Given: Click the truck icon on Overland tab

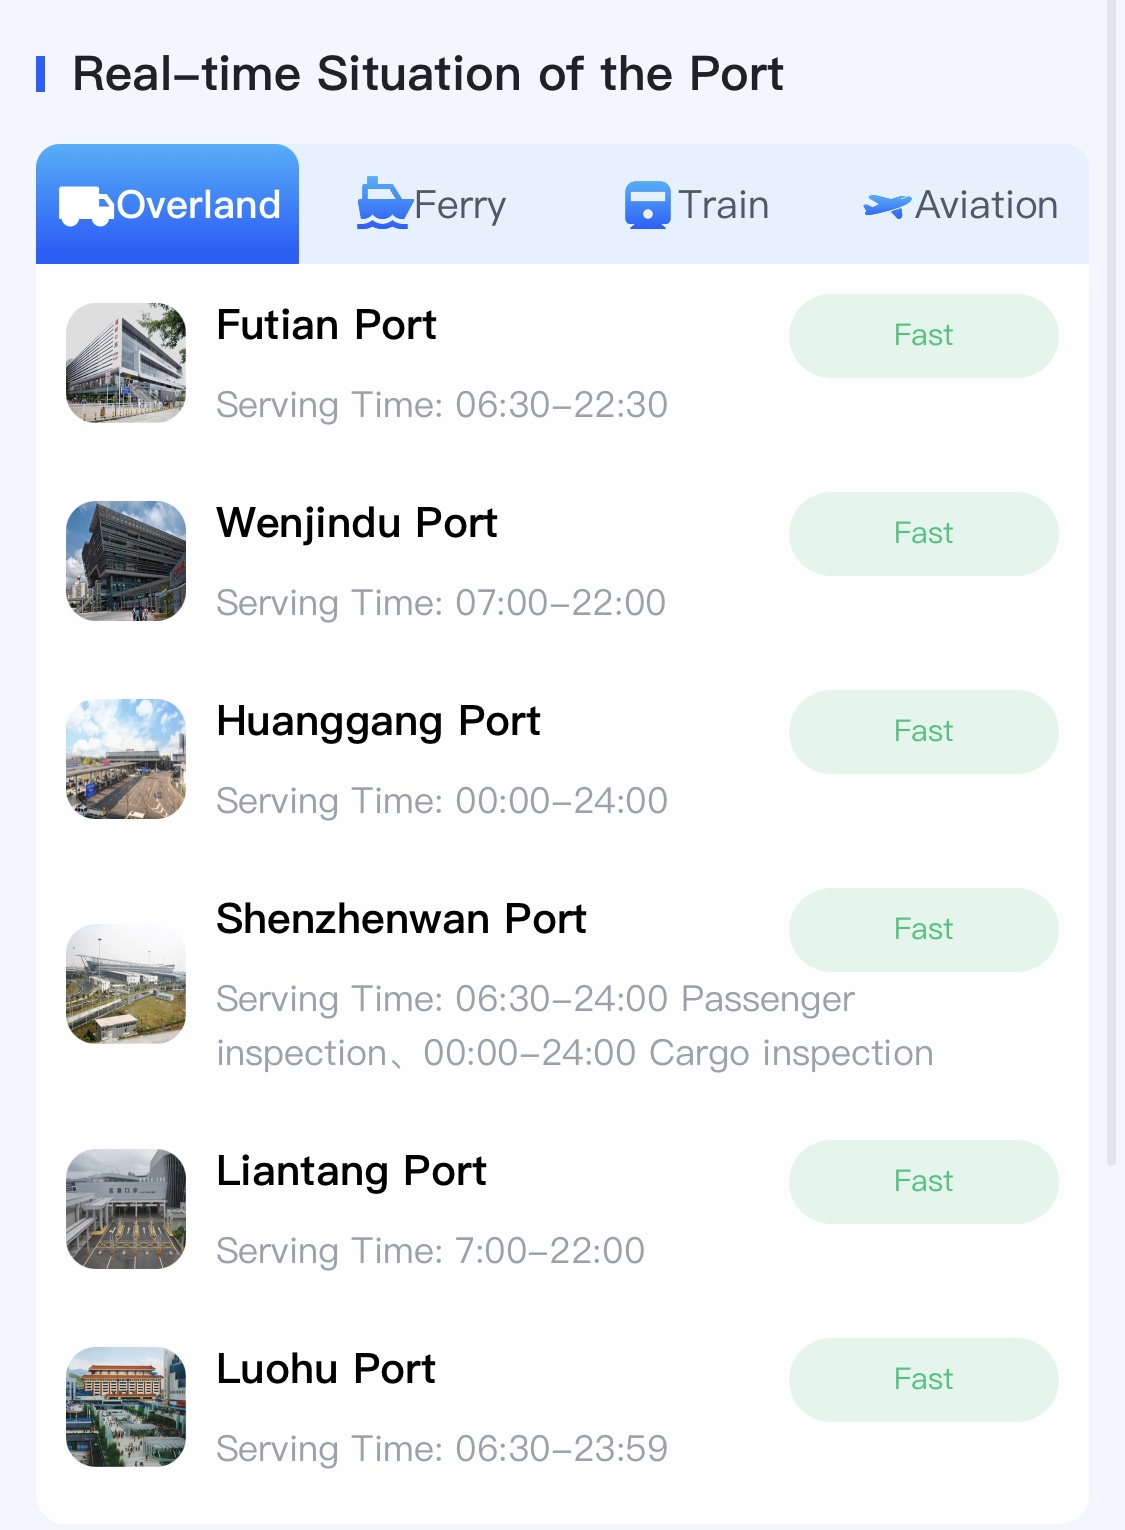Looking at the screenshot, I should 86,205.
